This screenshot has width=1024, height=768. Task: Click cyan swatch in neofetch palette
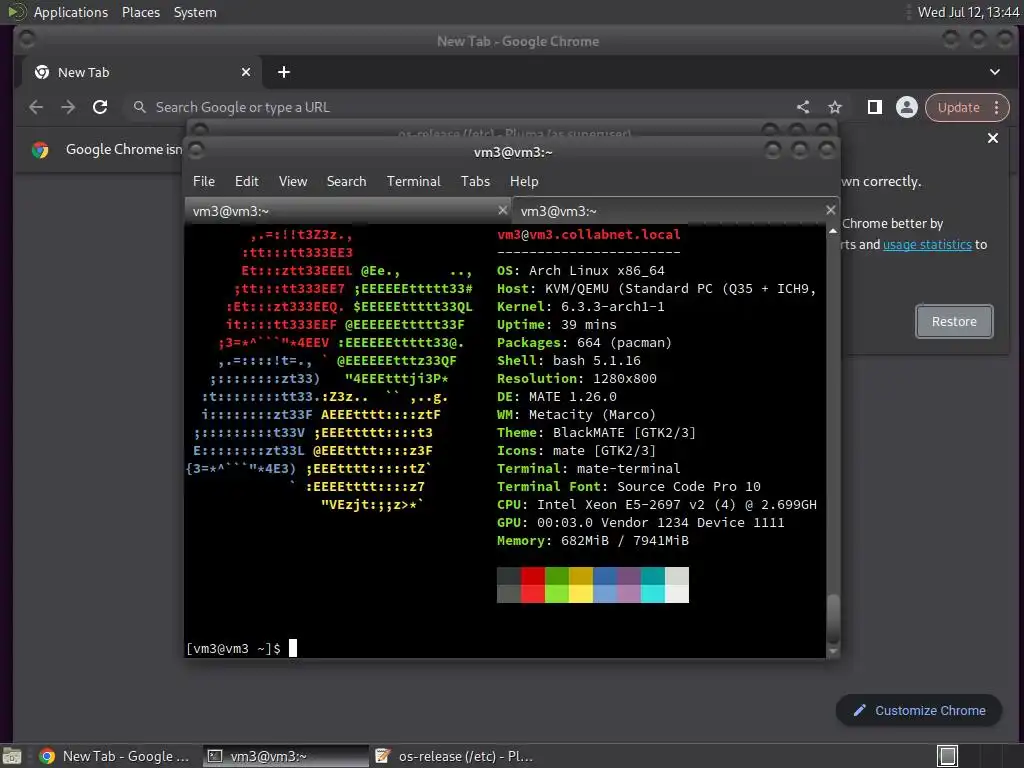[652, 585]
